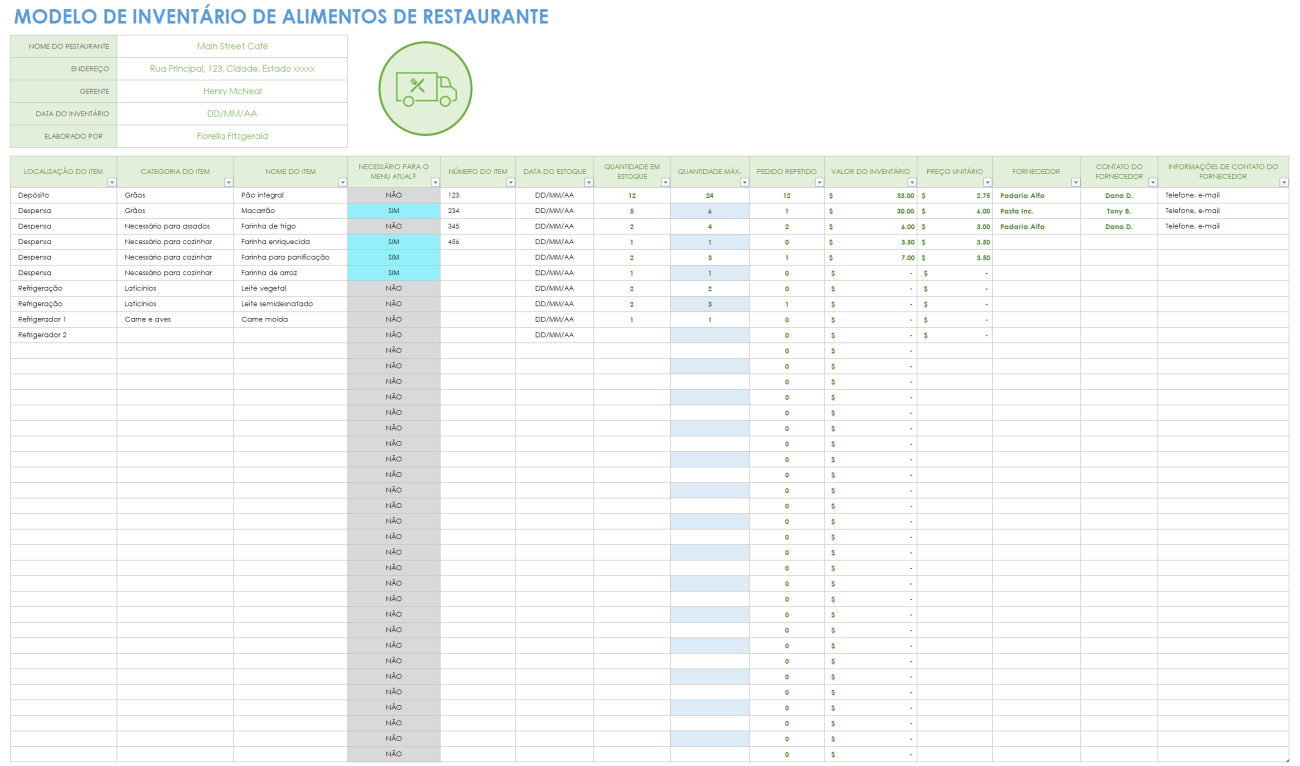Click the GERENTE label cell
Image resolution: width=1300 pixels, height=766 pixels.
pos(63,91)
